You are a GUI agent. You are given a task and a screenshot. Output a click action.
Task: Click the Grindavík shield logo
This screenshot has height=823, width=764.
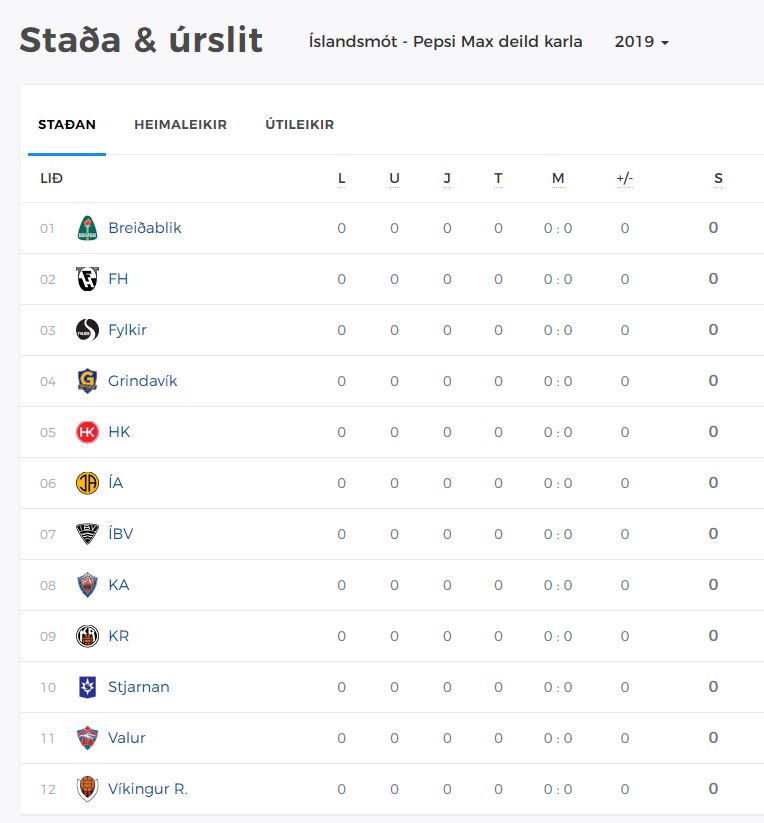click(x=87, y=381)
